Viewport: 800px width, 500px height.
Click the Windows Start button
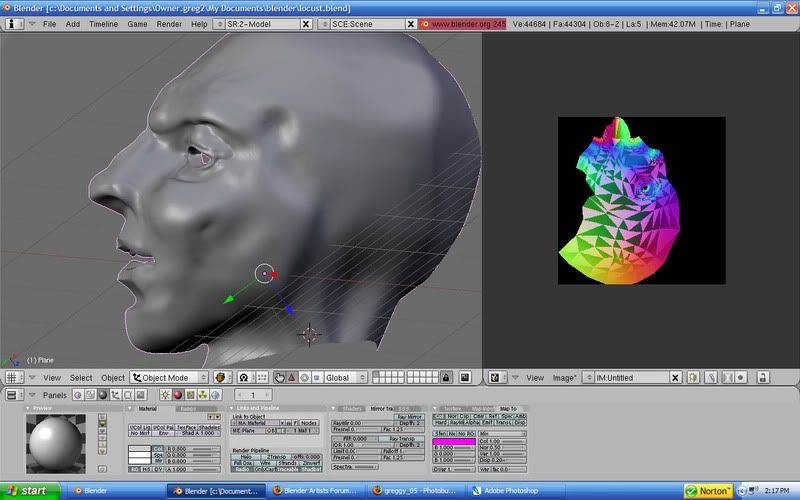click(27, 491)
